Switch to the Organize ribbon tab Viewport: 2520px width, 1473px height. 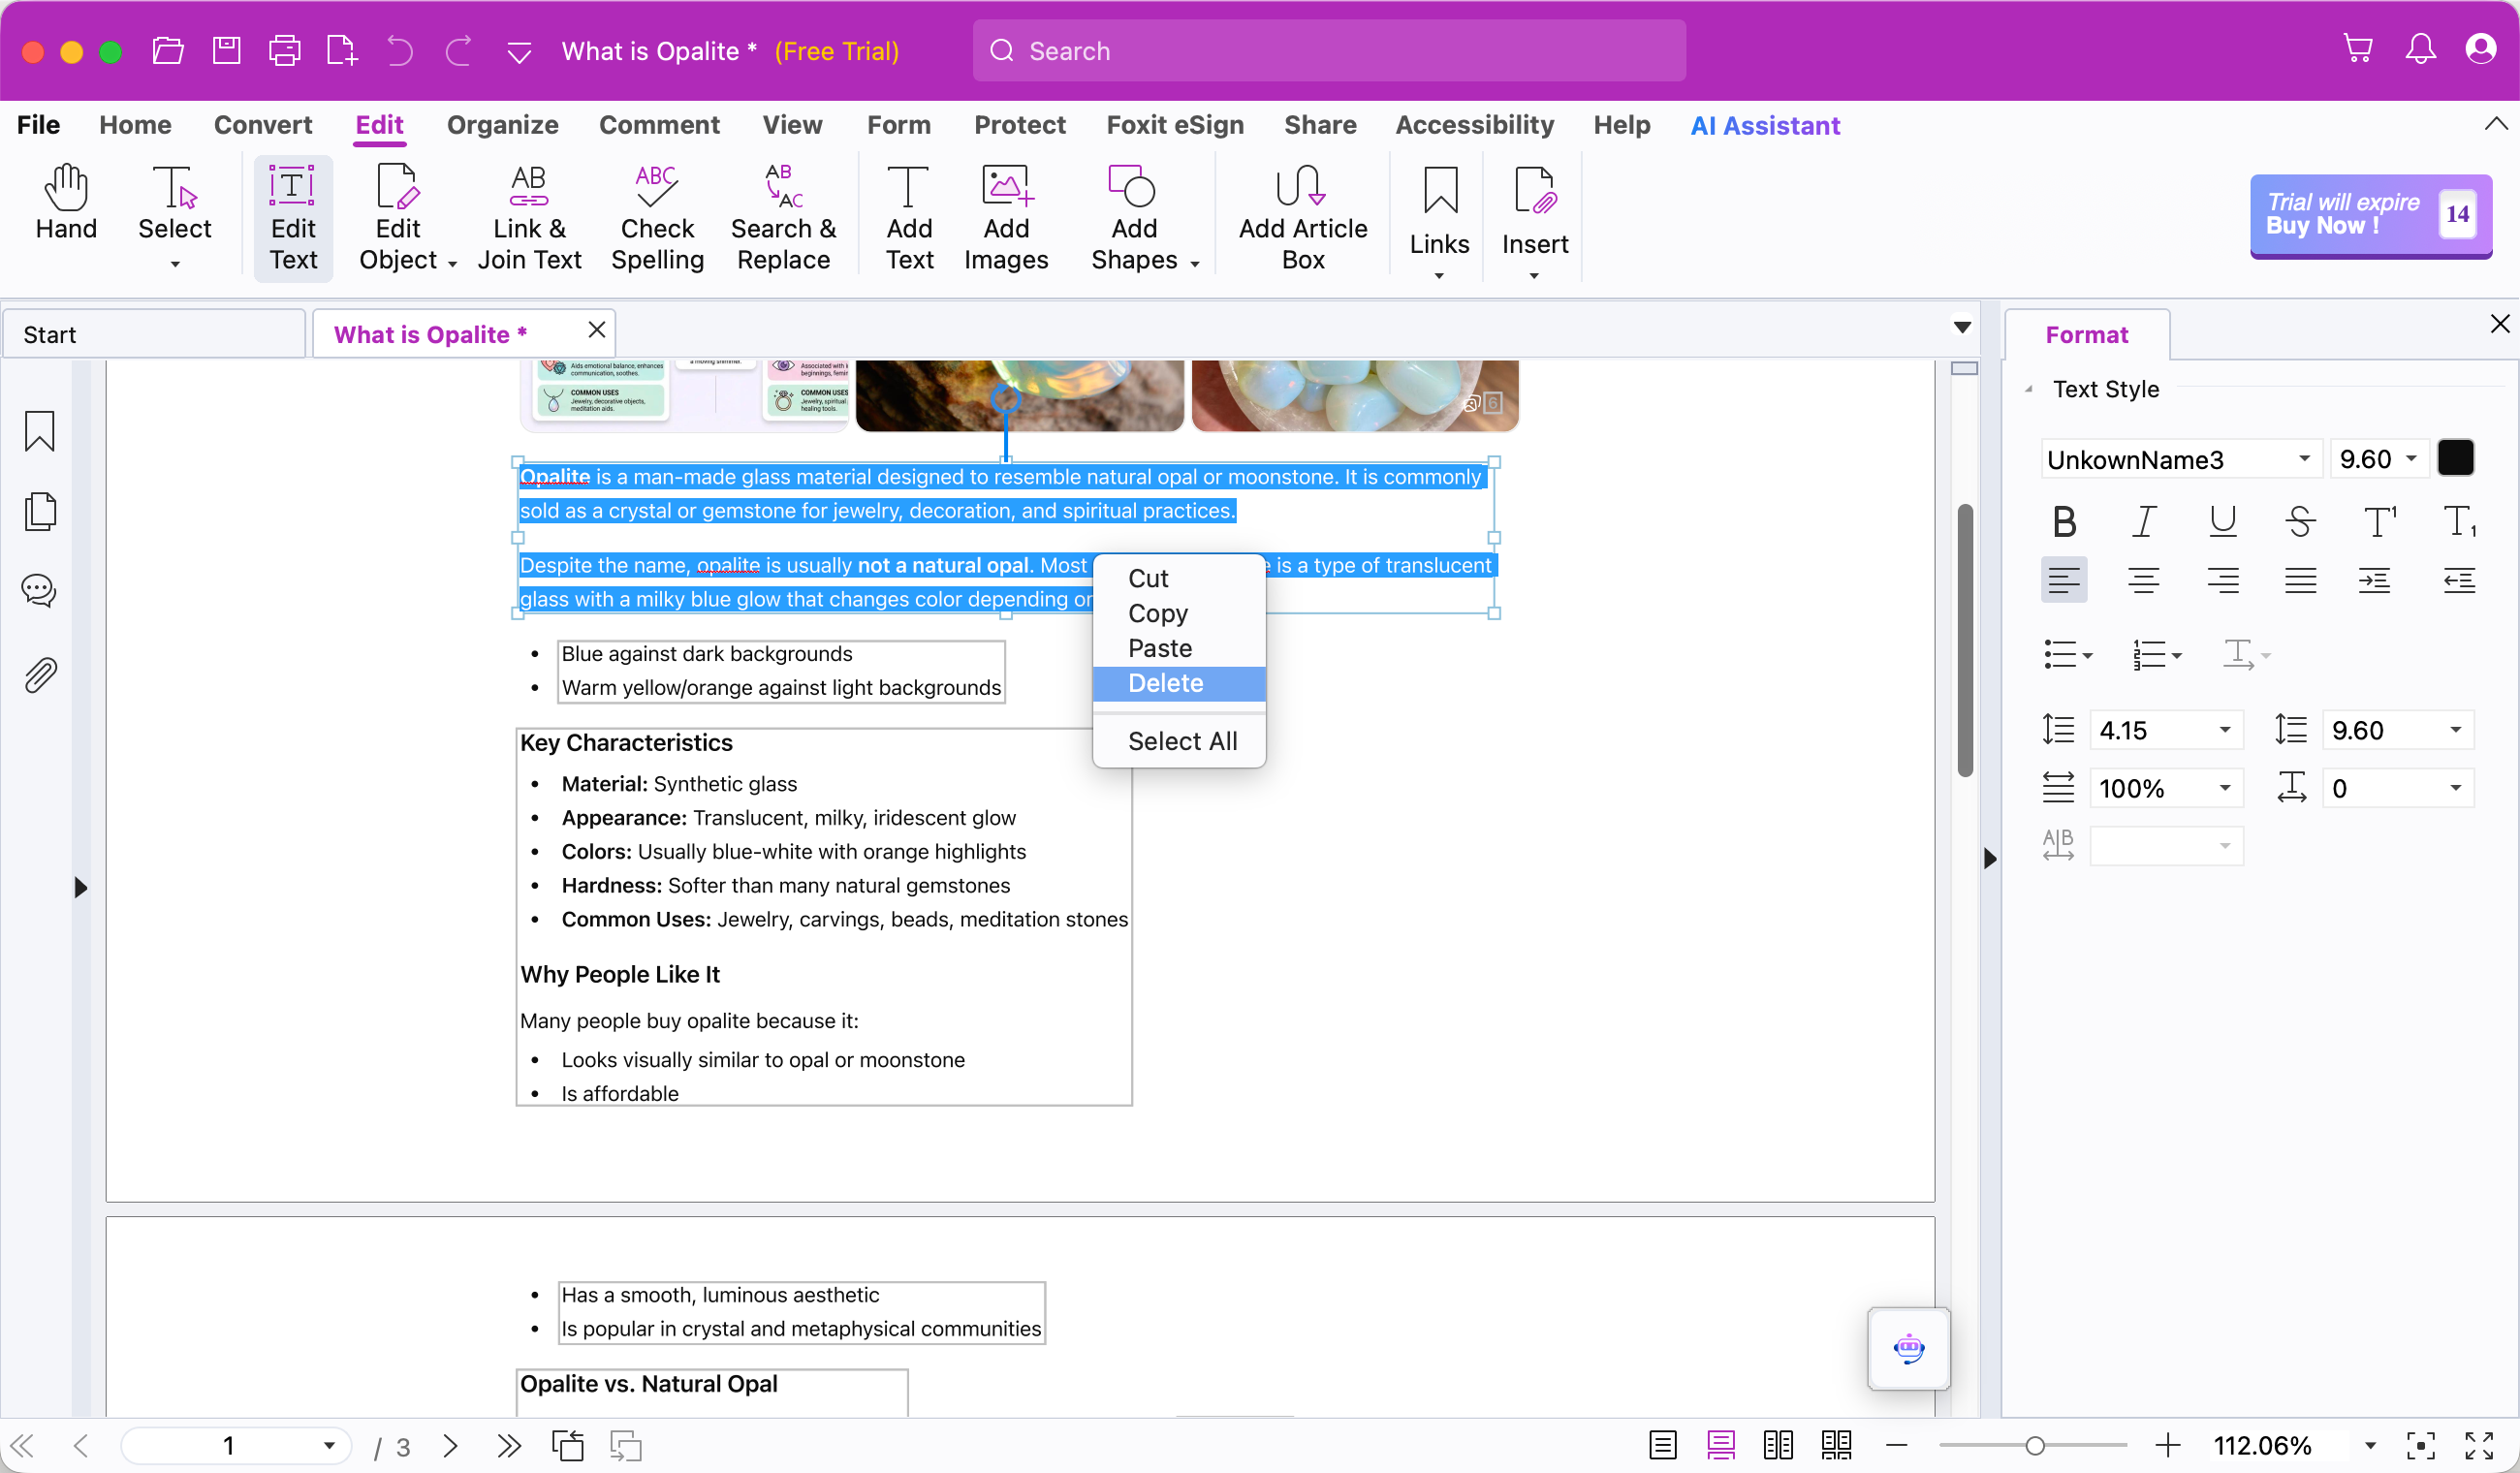tap(502, 125)
